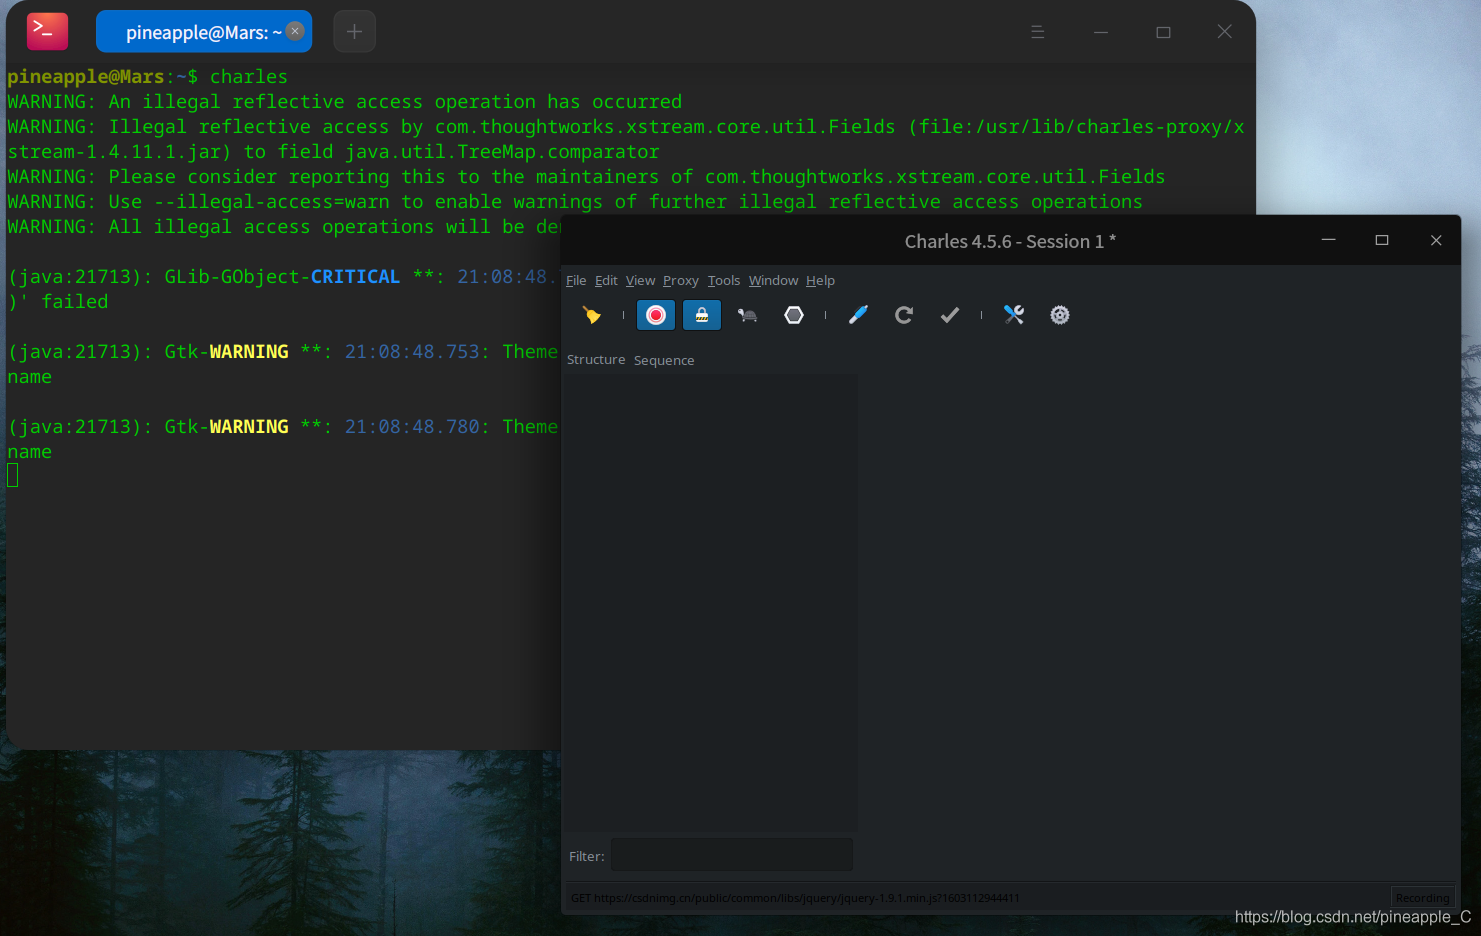The image size is (1481, 936).
Task: Click the "pineapple@Mars:~$ charles" prompt line
Action: (148, 77)
